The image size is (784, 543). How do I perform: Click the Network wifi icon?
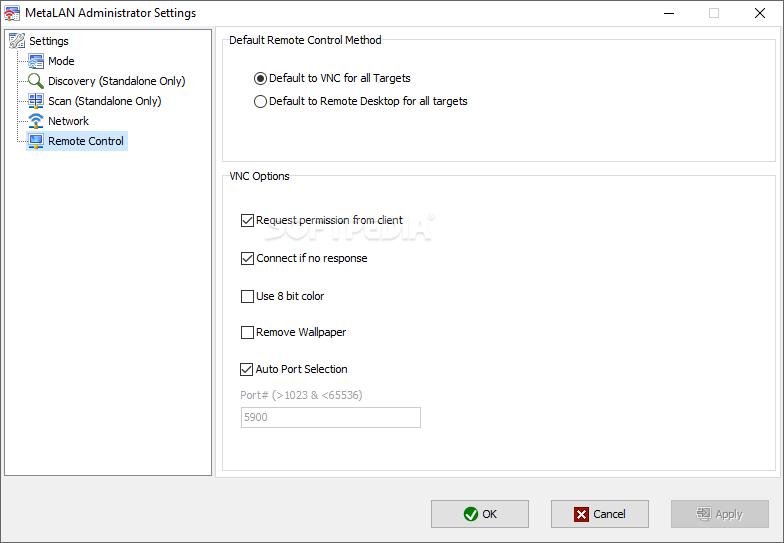(36, 121)
